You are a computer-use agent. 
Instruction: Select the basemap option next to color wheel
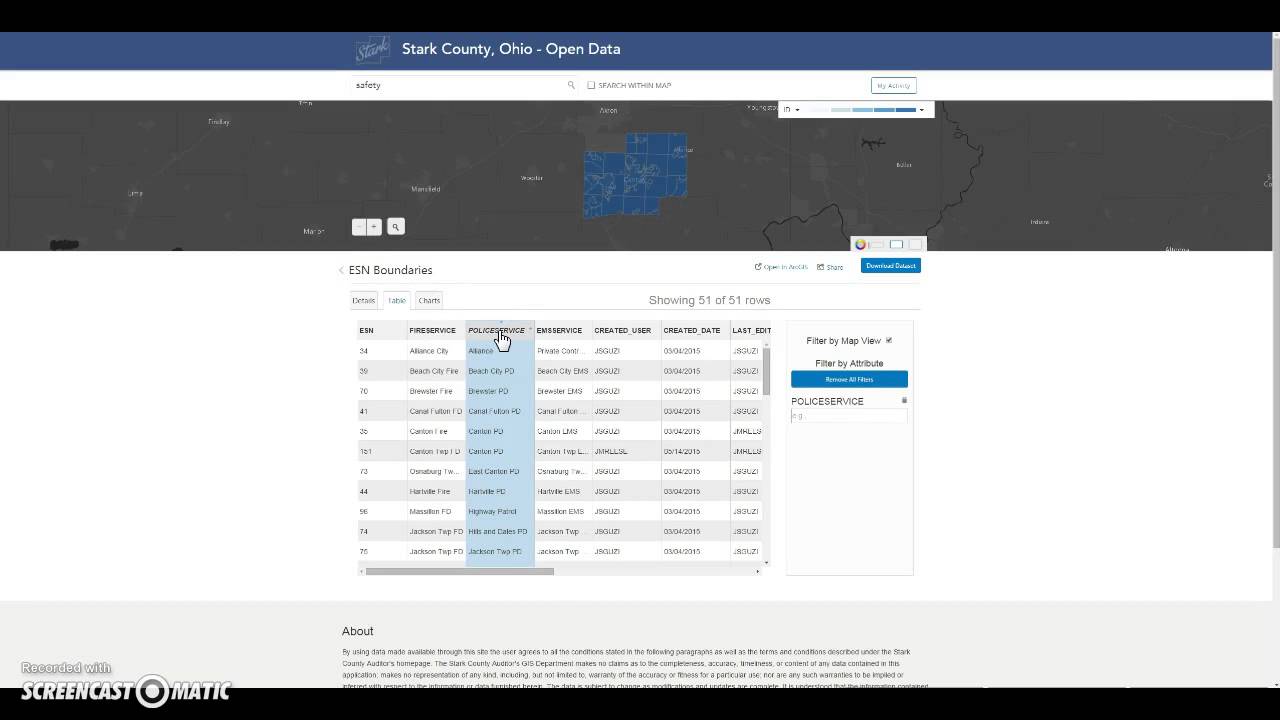[x=877, y=244]
